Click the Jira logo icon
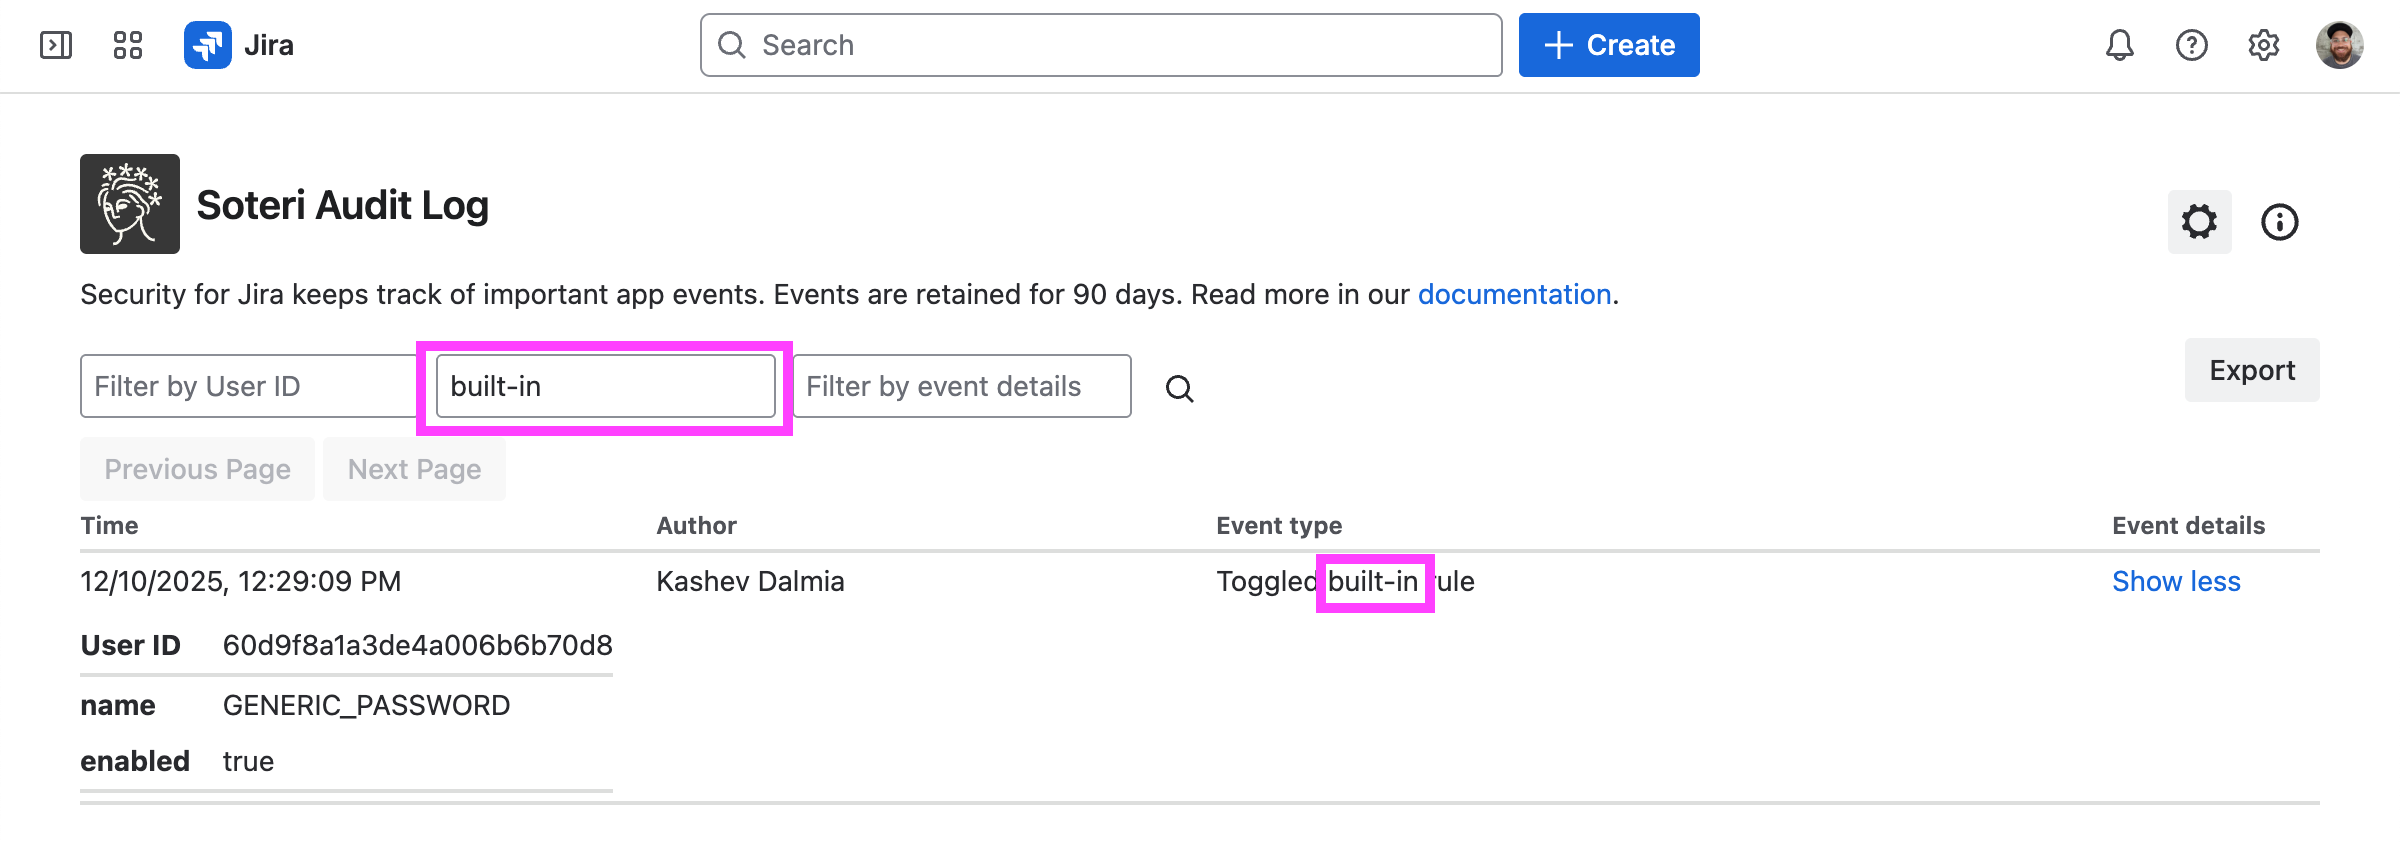The width and height of the screenshot is (2400, 842). (208, 45)
